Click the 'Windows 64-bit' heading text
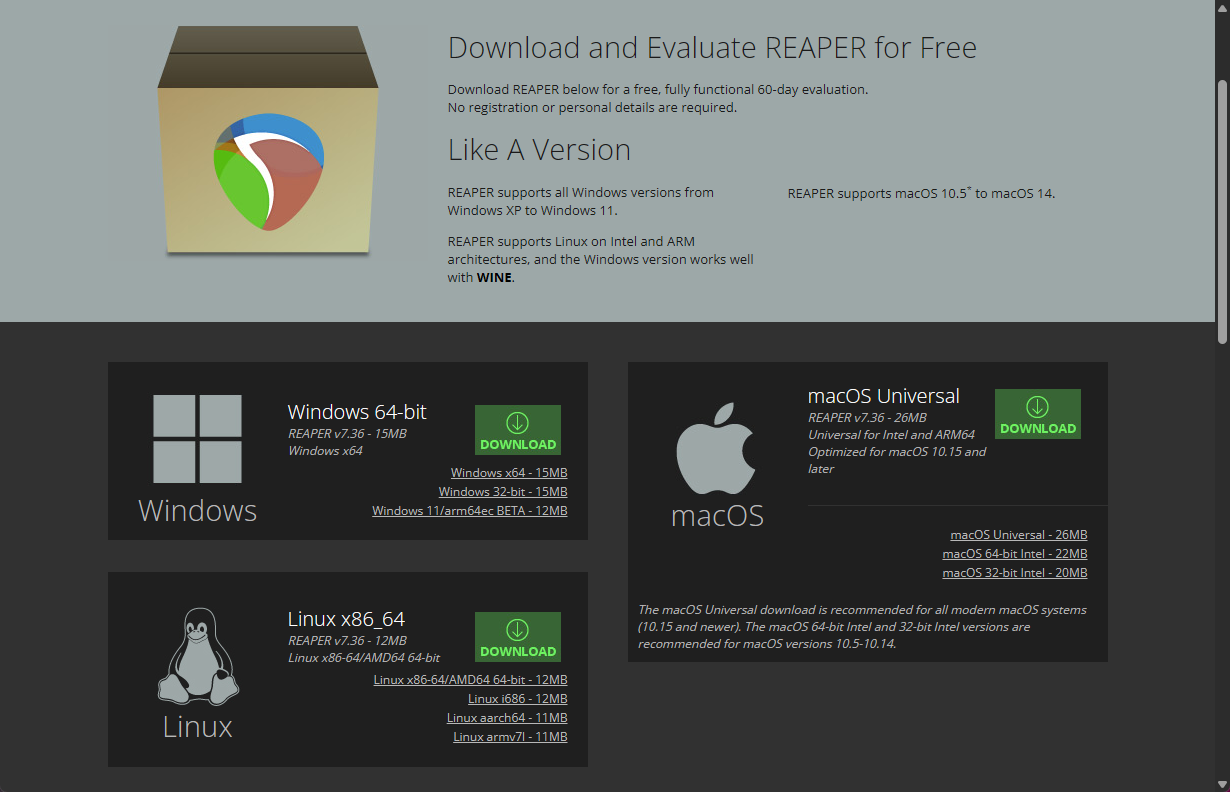The width and height of the screenshot is (1230, 792). click(357, 412)
